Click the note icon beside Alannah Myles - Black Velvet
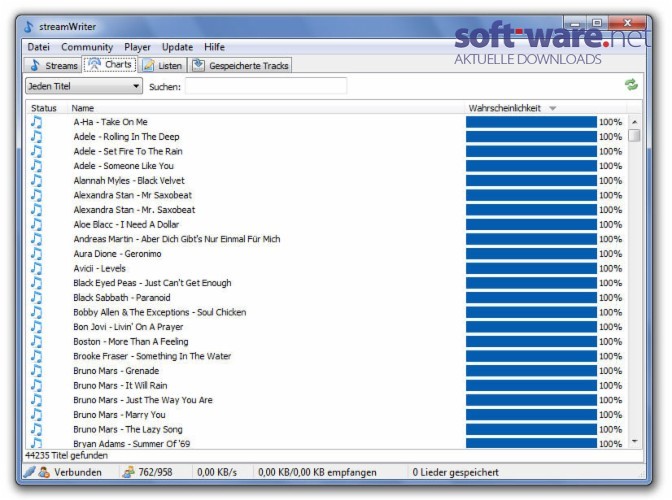672x500 pixels. tap(36, 180)
